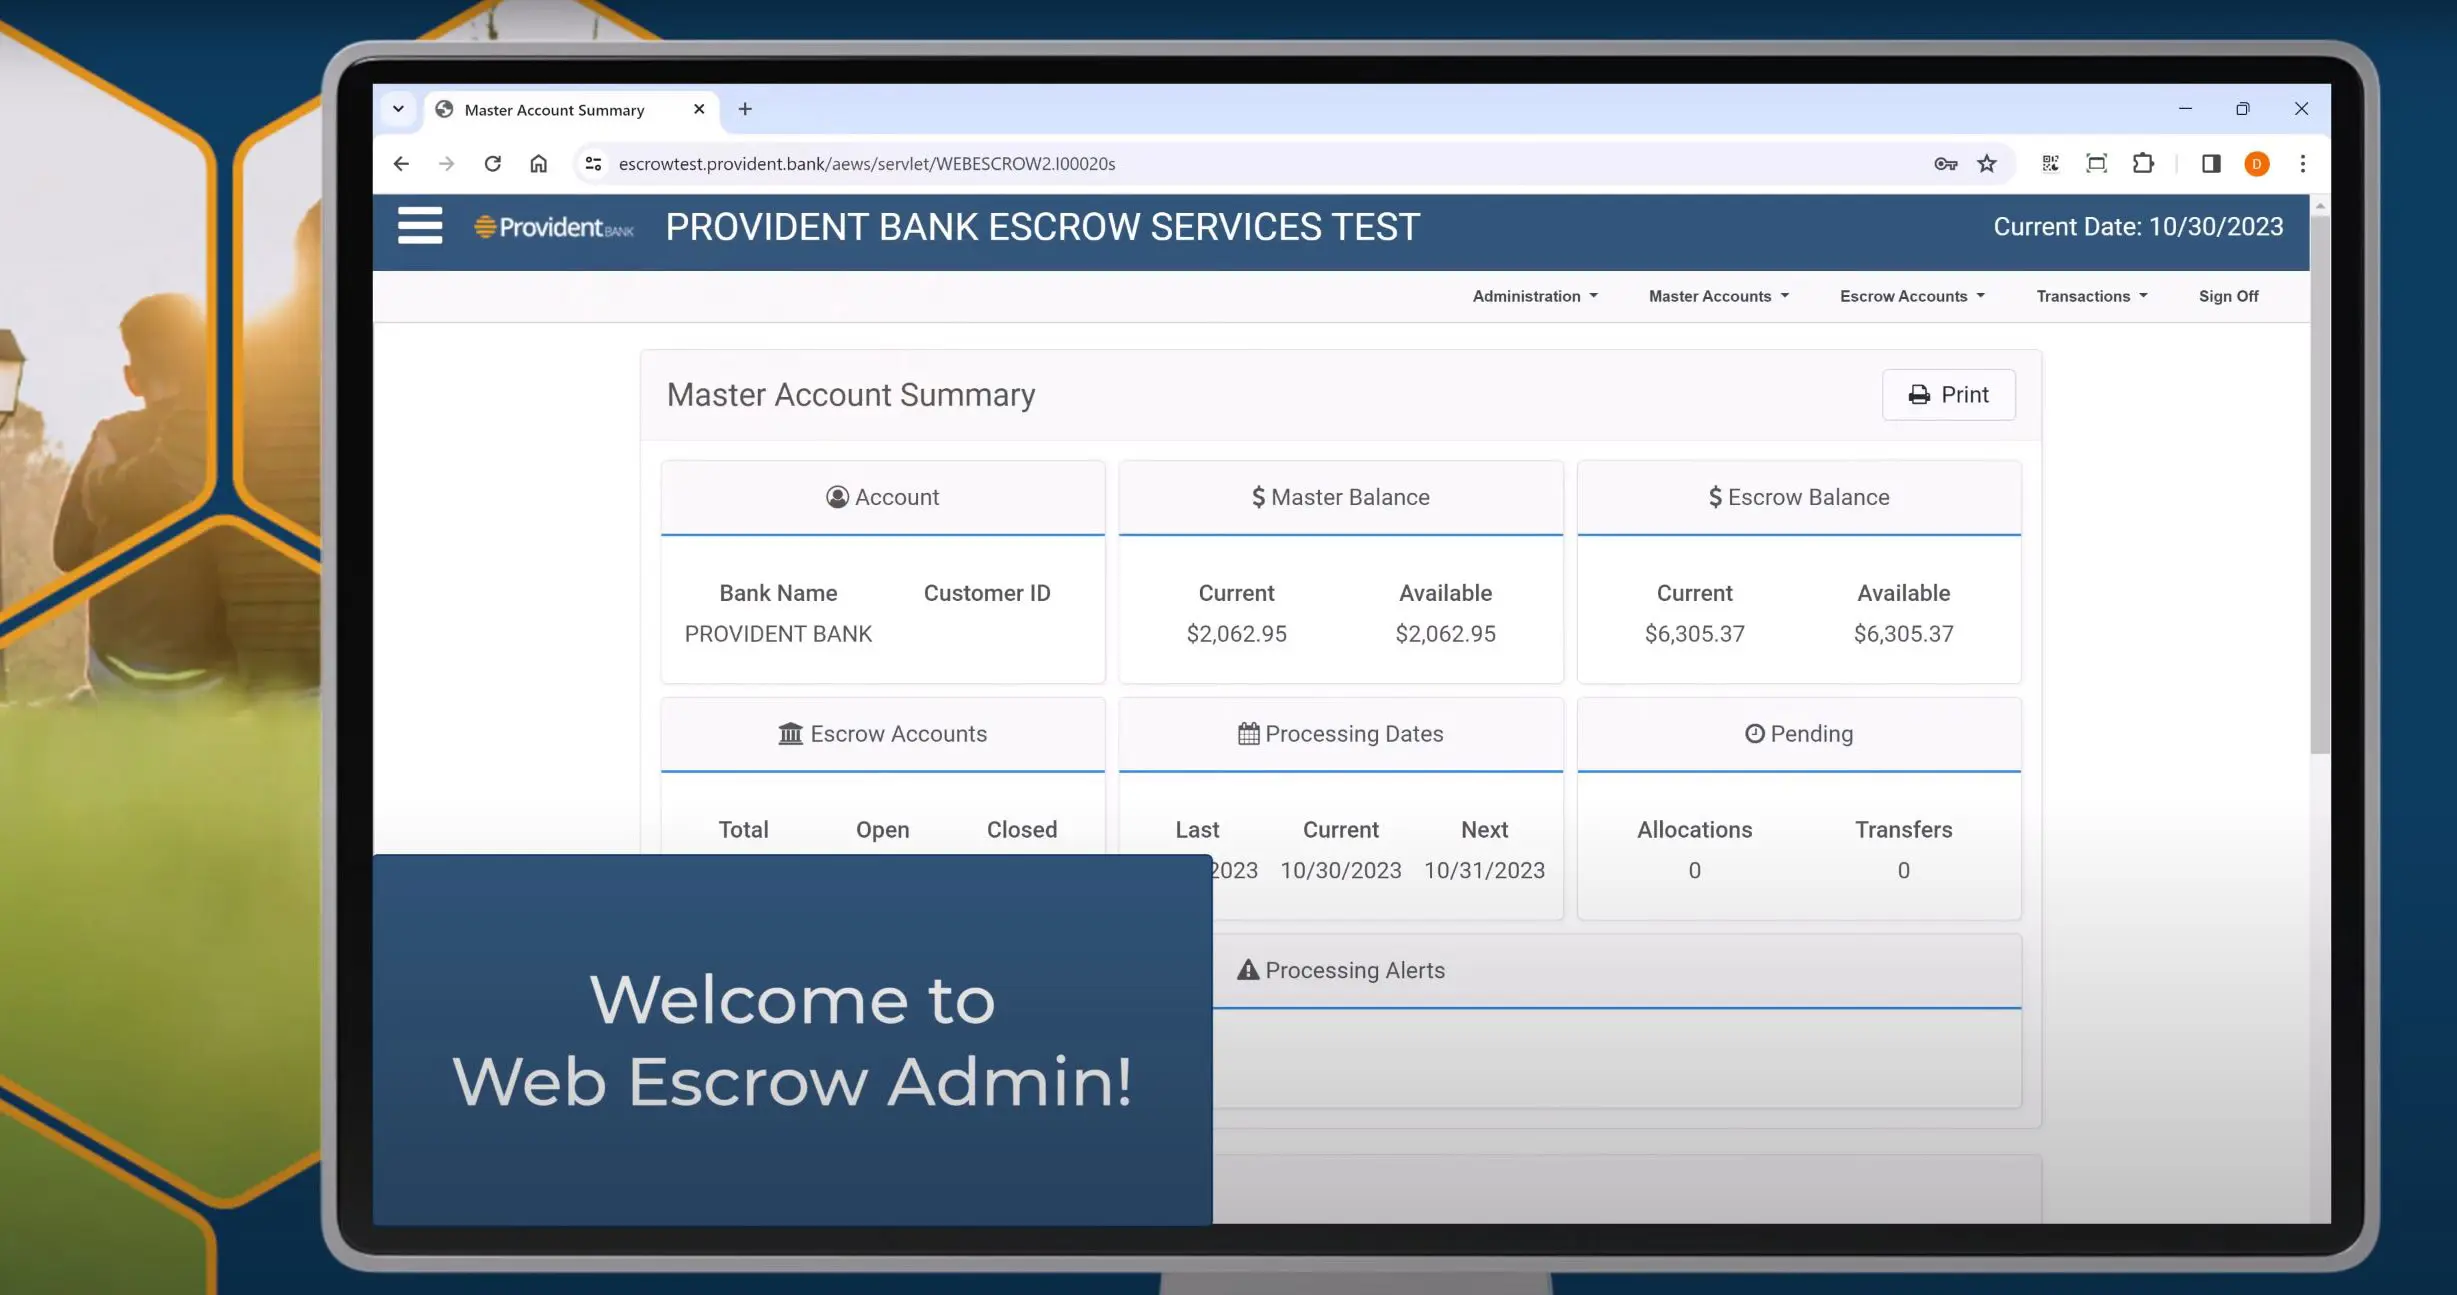Select Escrow Balance available $6,305.37
Image resolution: width=2457 pixels, height=1295 pixels.
(x=1903, y=633)
